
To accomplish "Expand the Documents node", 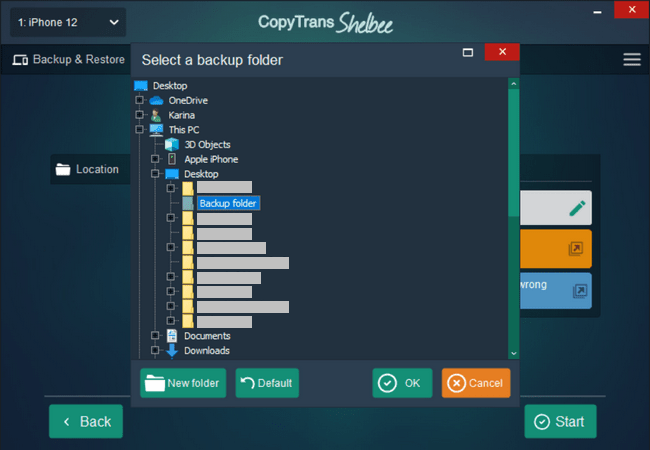I will 155,335.
